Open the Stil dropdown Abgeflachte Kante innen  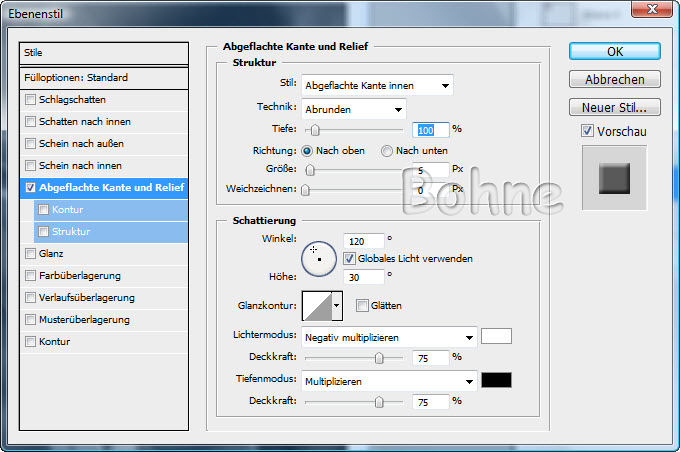[x=378, y=86]
